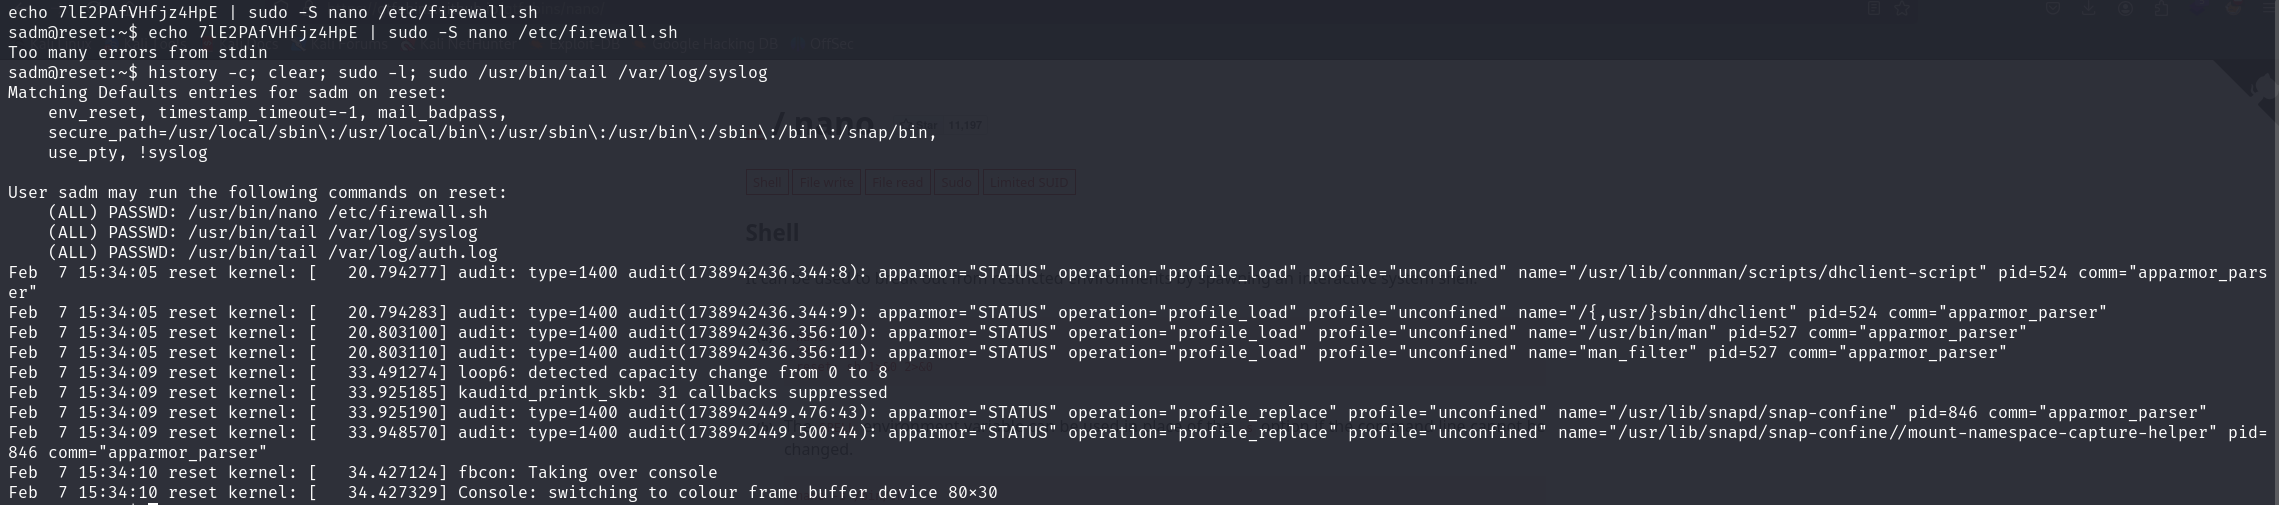Image resolution: width=2279 pixels, height=505 pixels.
Task: Show the browser downloads panel
Action: [x=2090, y=9]
